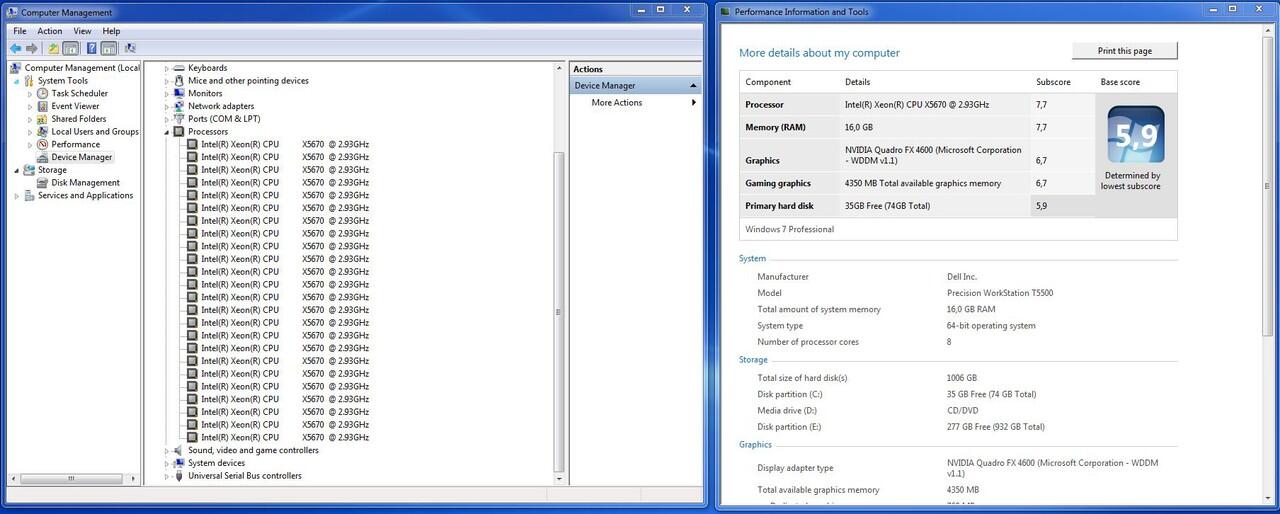The width and height of the screenshot is (1280, 514).
Task: Collapse the Processors node arrow
Action: 168,132
